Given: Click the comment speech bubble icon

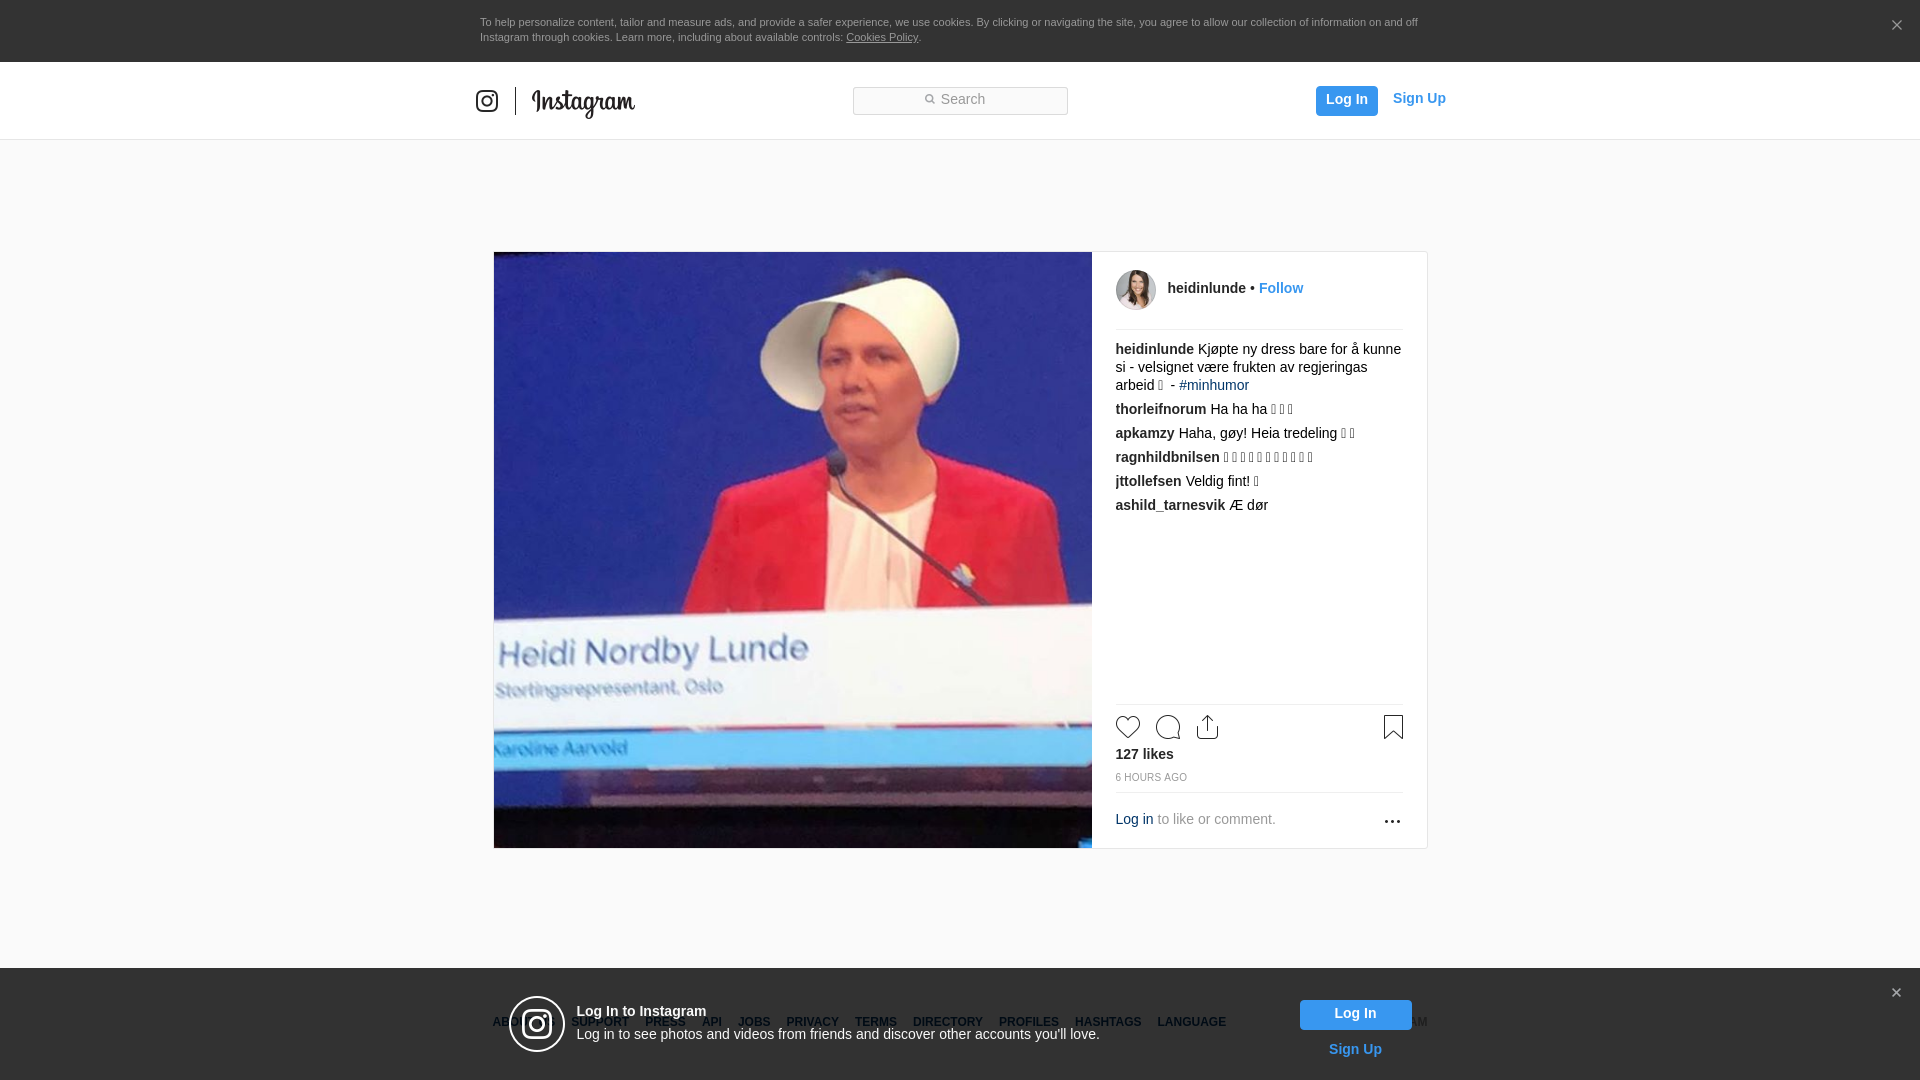Looking at the screenshot, I should point(1167,727).
